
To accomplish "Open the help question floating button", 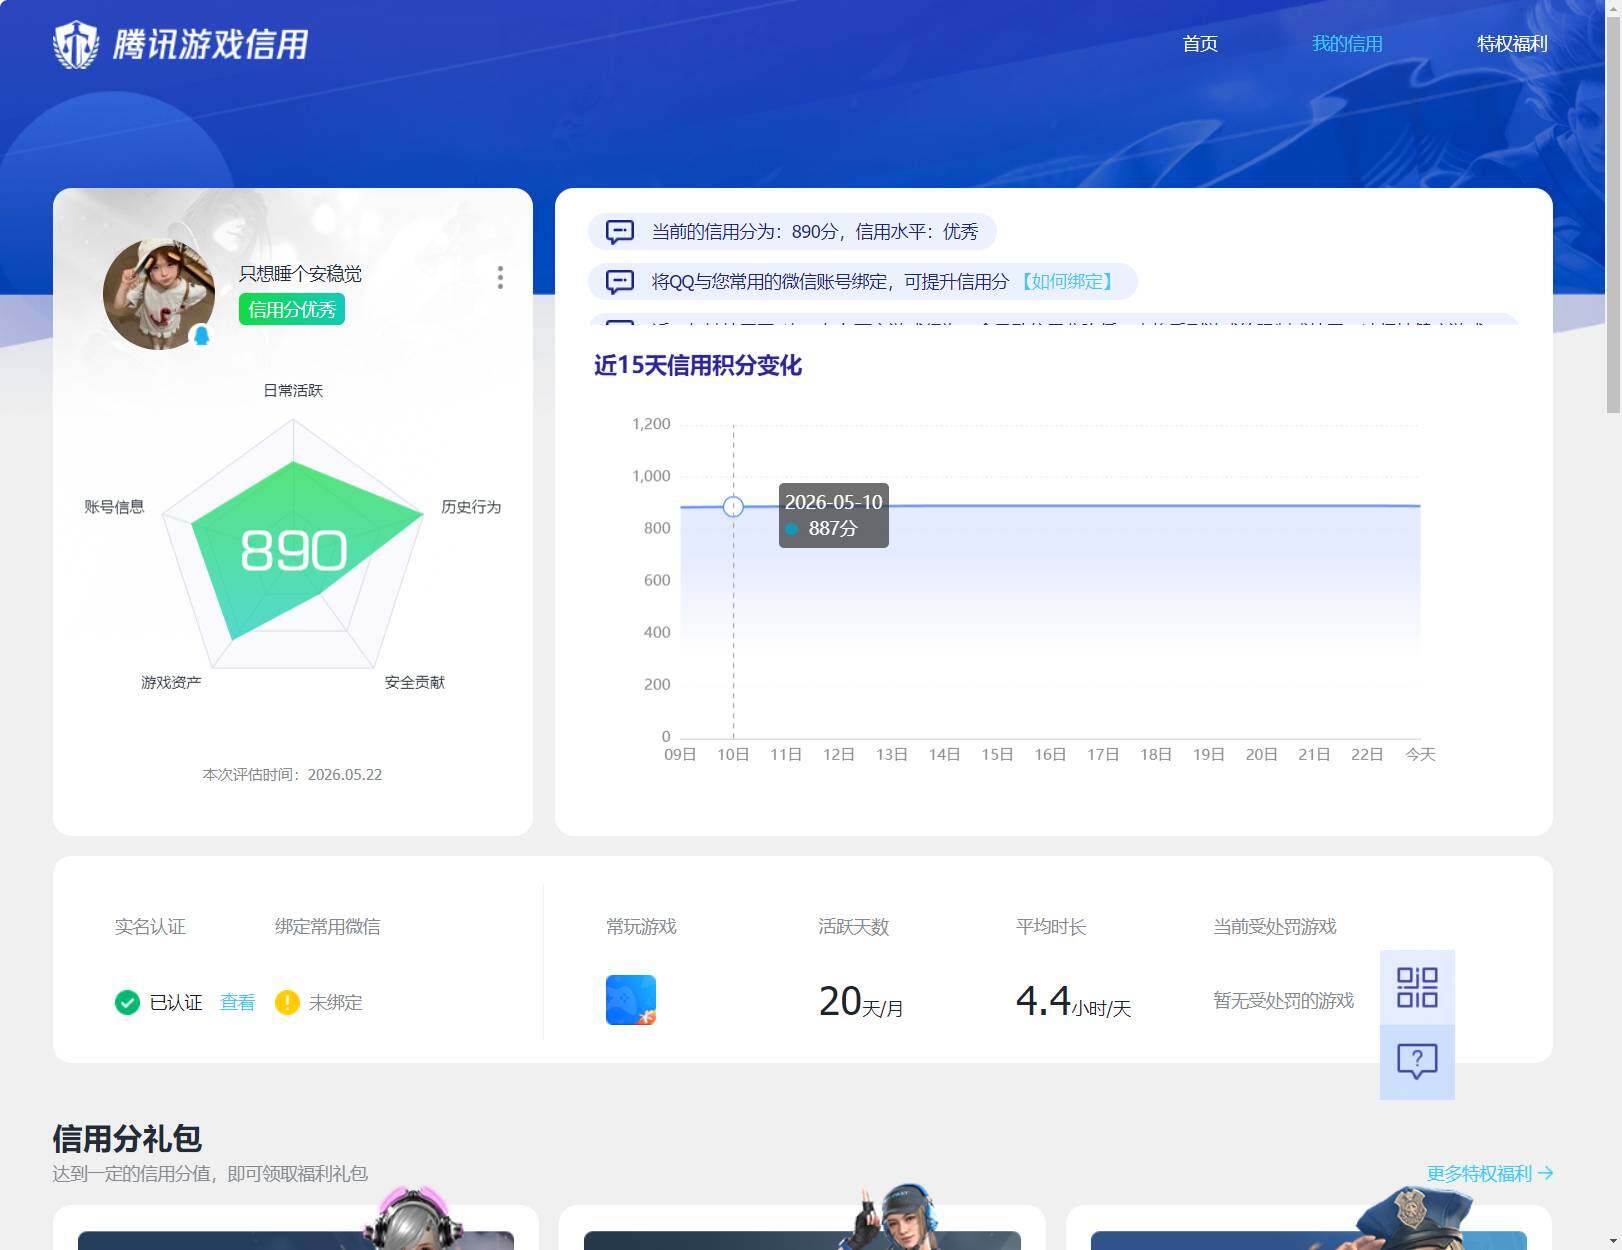I will [1417, 1062].
